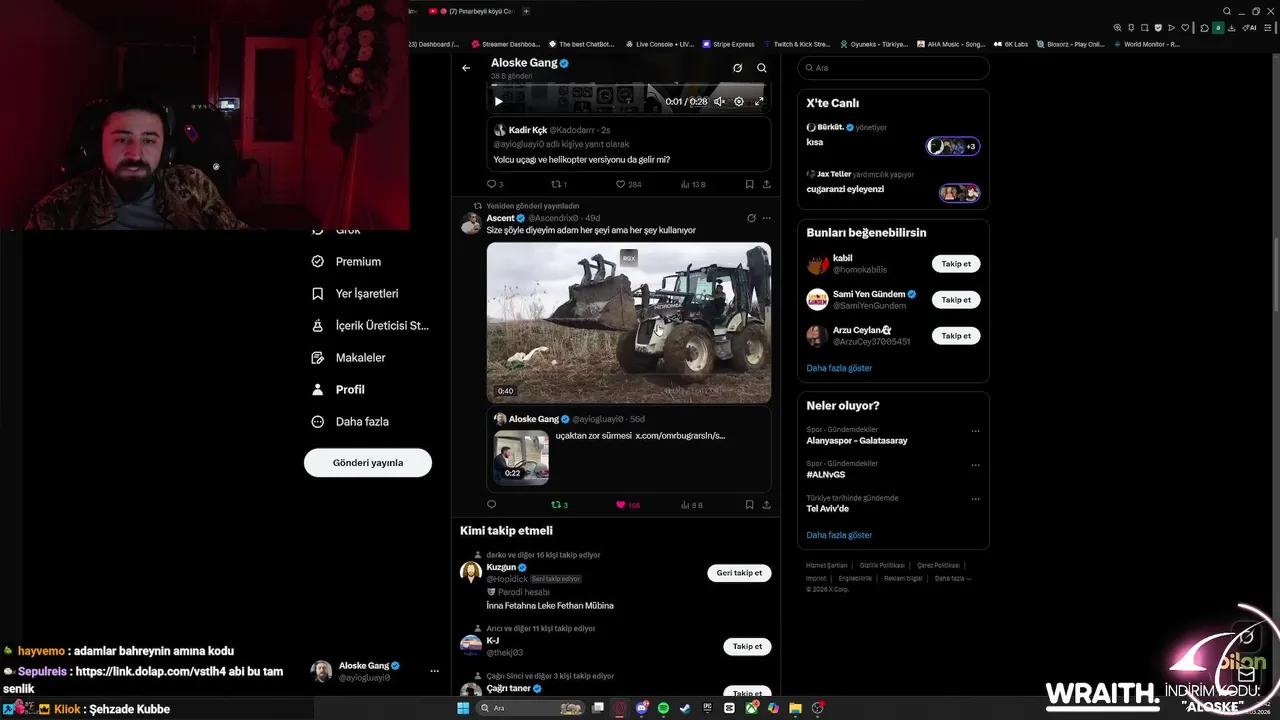Viewport: 1280px width, 720px height.
Task: Go back with the arrow beside Aloske Gang
Action: [466, 68]
